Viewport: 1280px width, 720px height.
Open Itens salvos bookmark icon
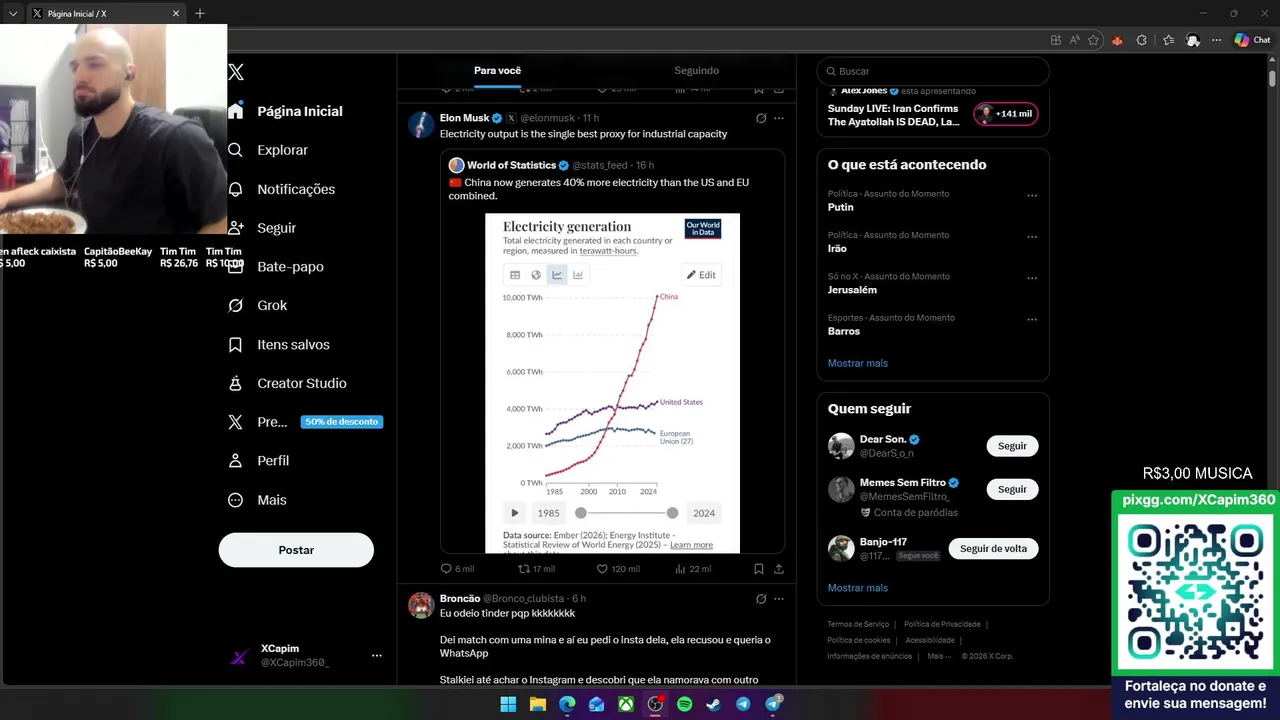(236, 344)
